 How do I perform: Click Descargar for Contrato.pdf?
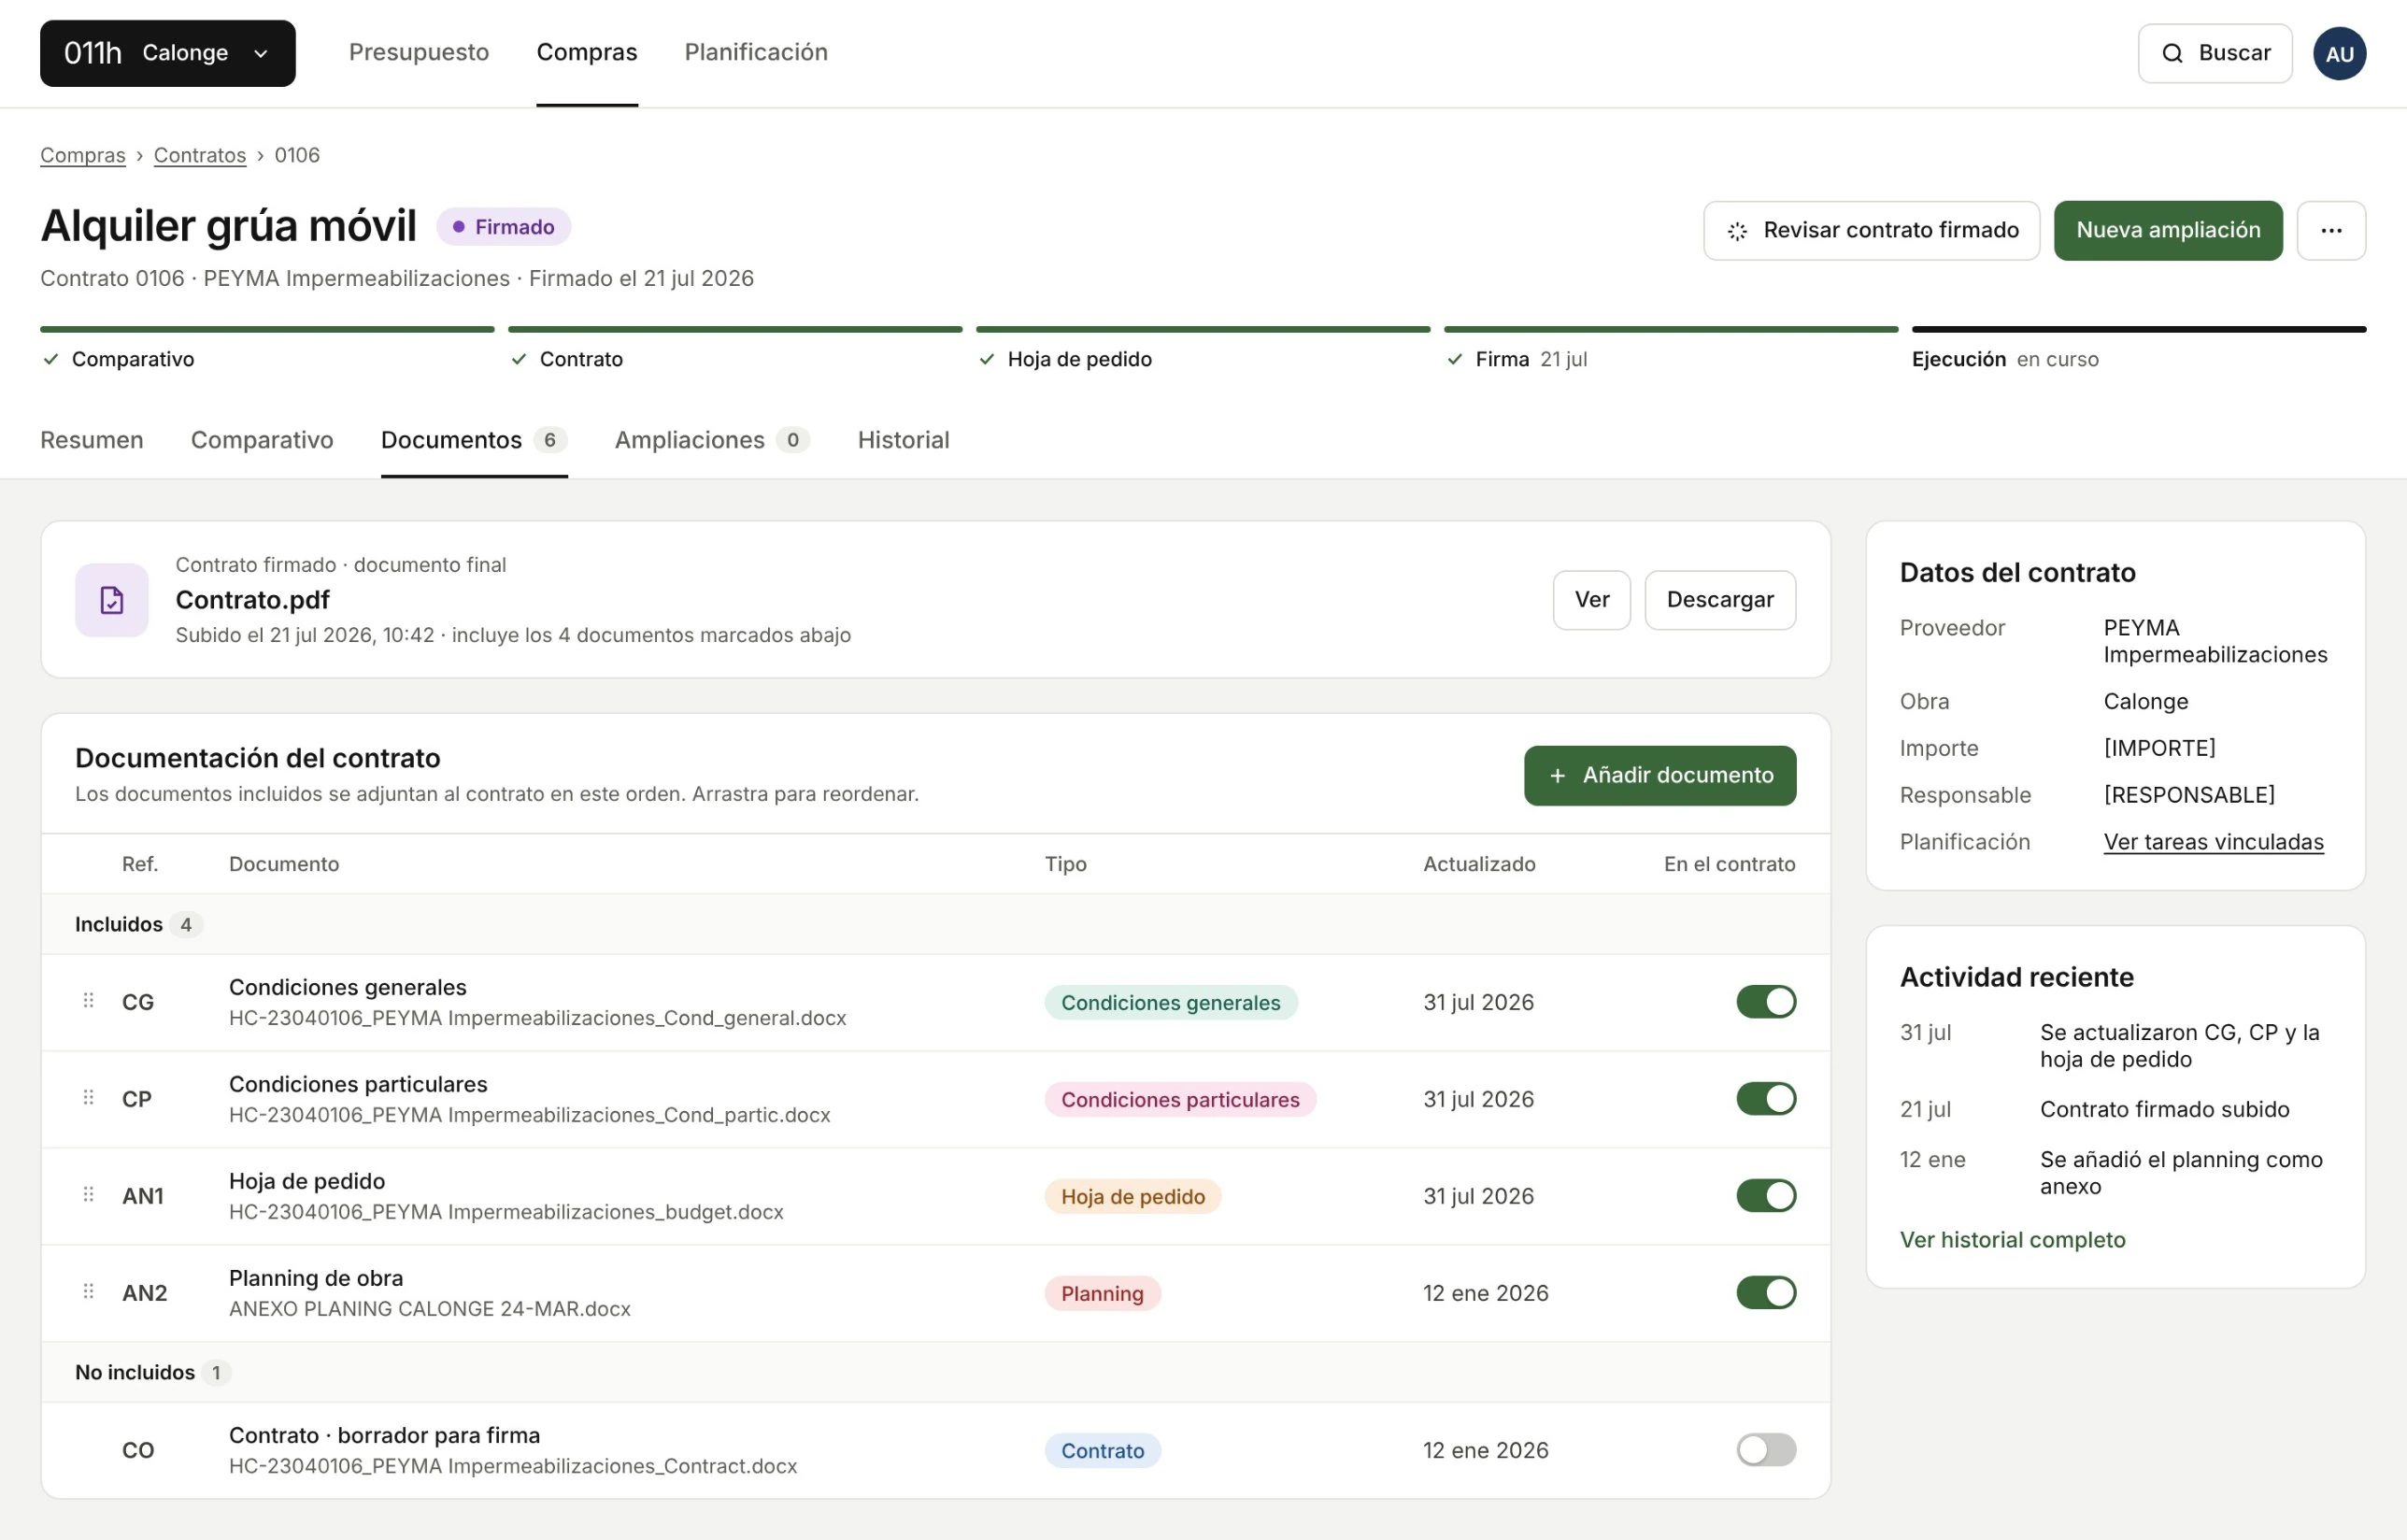[x=1720, y=600]
